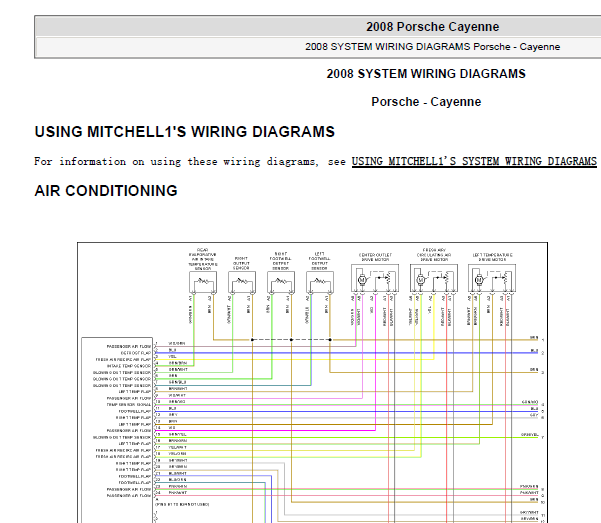This screenshot has width=601, height=523.
Task: Click the 'LEFT FOOTWELL OUTPUT SENSOR' label
Action: click(x=319, y=261)
